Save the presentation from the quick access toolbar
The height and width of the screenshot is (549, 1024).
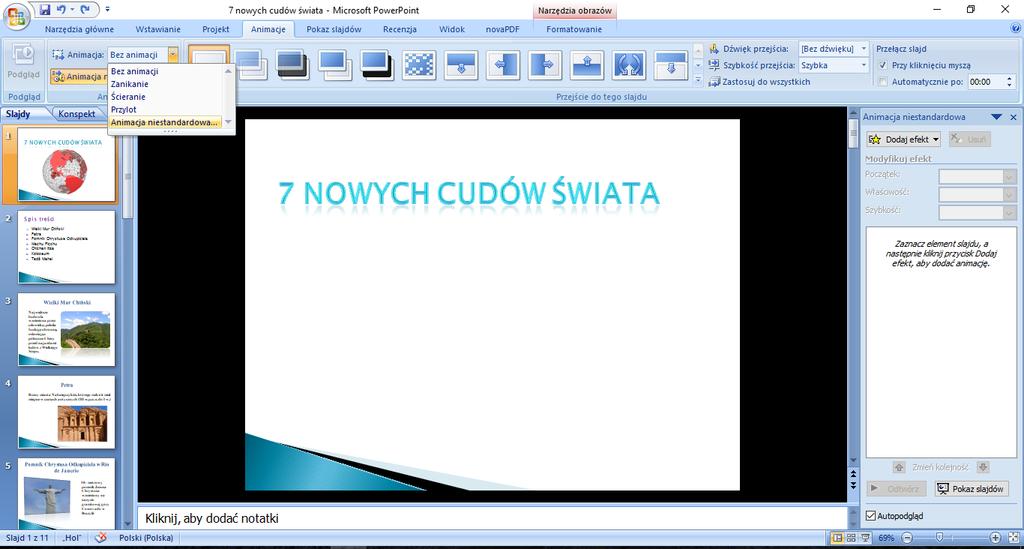point(44,10)
